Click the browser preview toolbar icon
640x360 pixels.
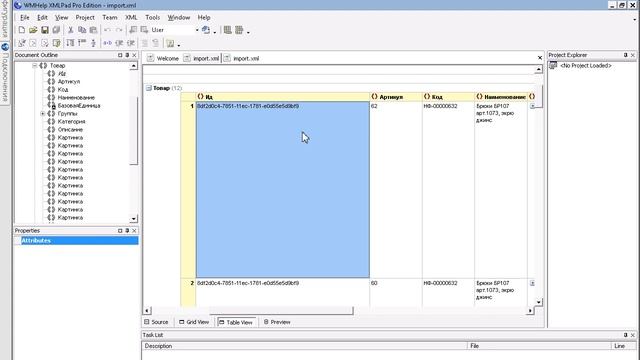tap(206, 30)
